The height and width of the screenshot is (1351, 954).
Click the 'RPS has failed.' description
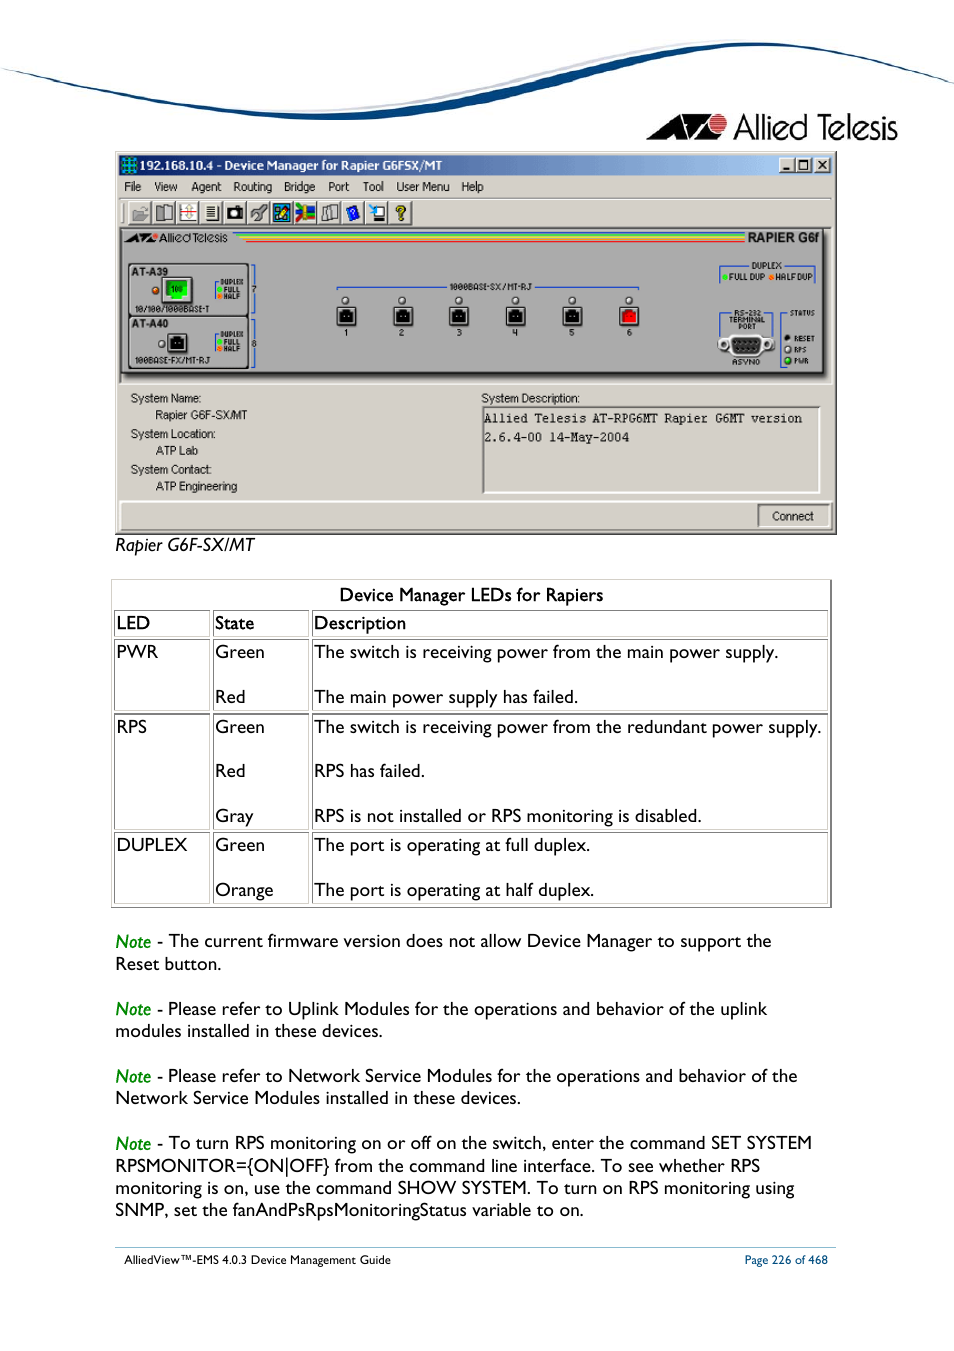pos(369,771)
